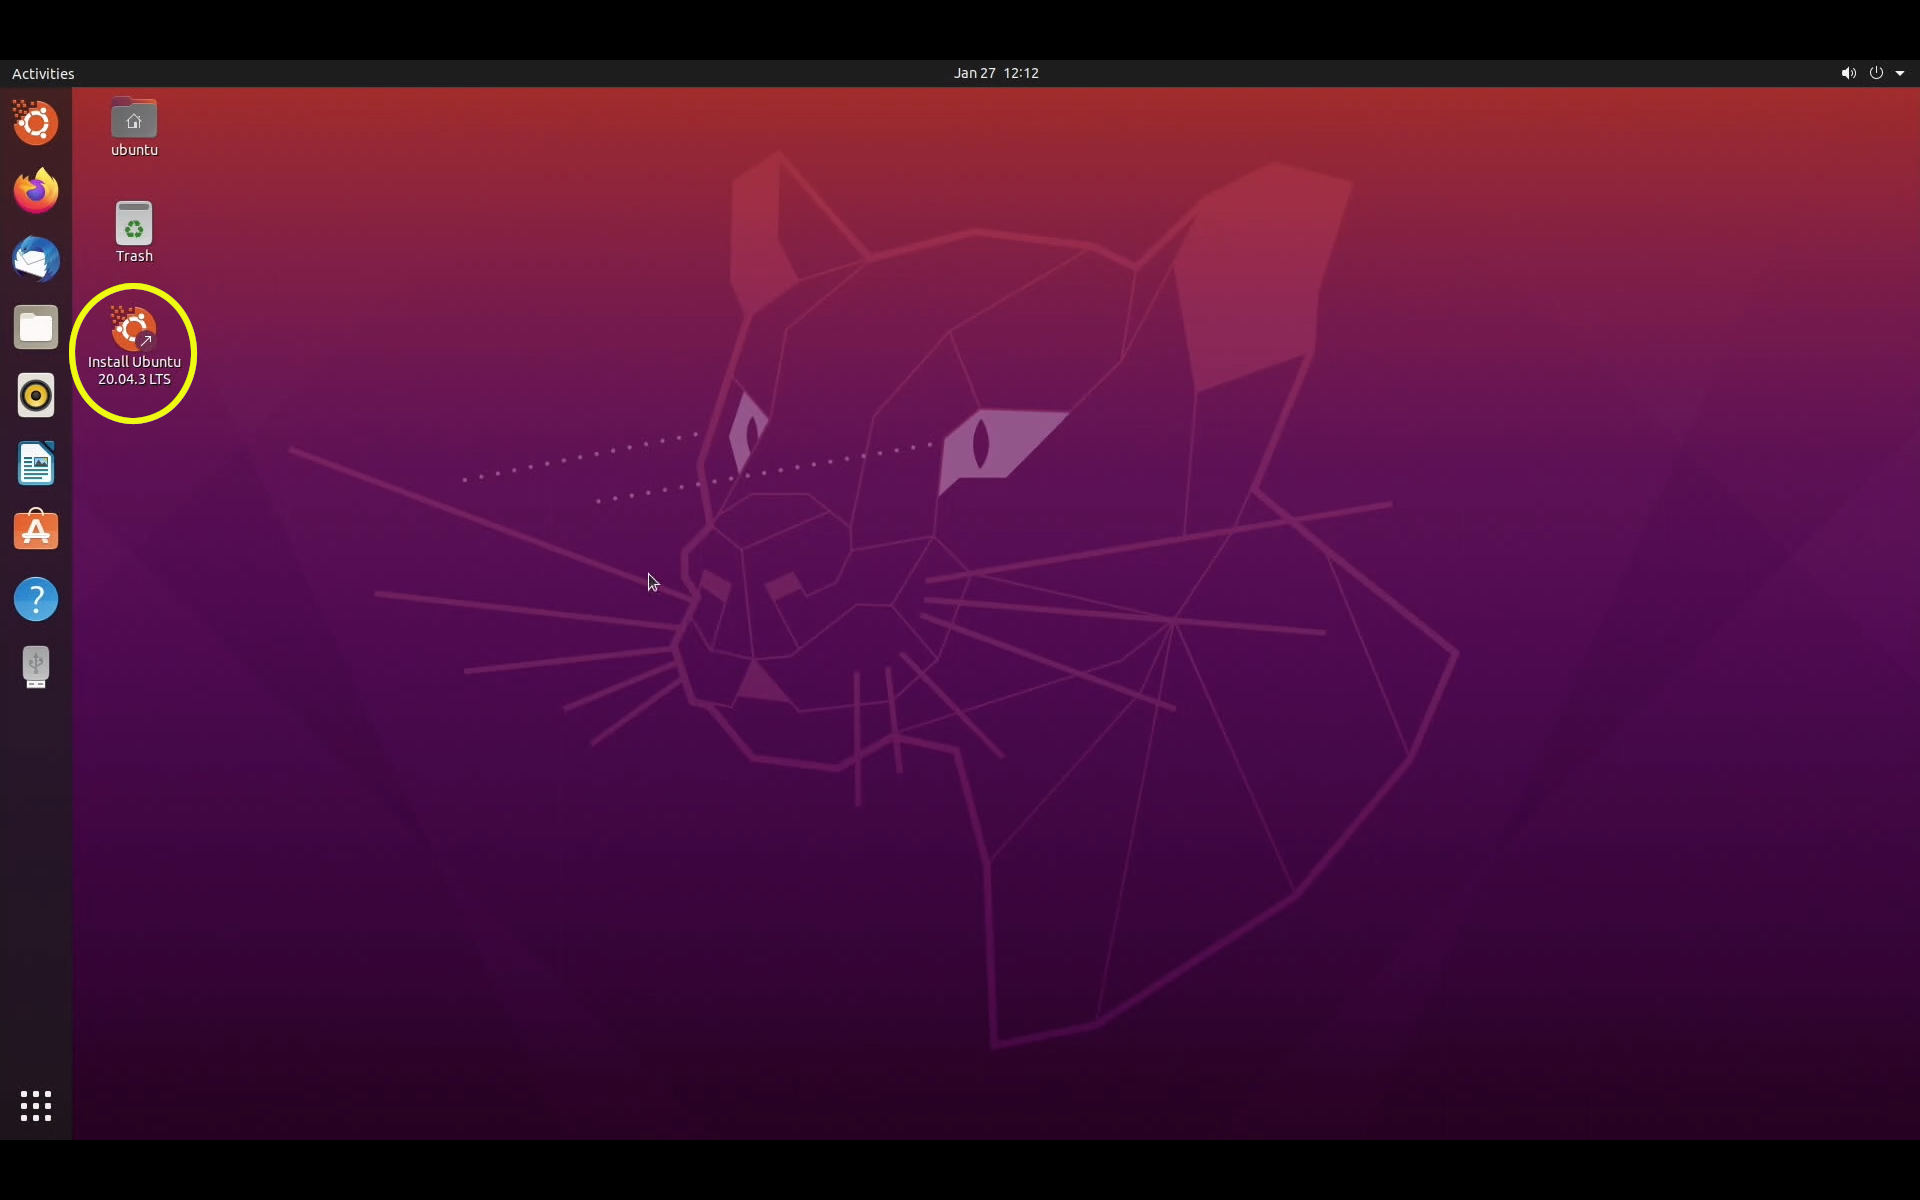Open the USB drive icon in dock
Screen dimensions: 1920x1200
pyautogui.click(x=36, y=667)
